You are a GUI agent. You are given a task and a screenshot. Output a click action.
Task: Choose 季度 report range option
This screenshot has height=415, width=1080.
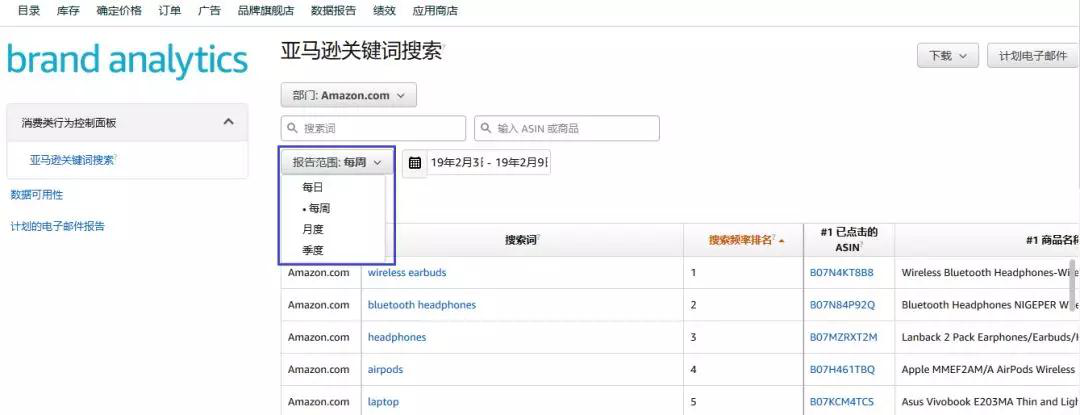tap(313, 250)
